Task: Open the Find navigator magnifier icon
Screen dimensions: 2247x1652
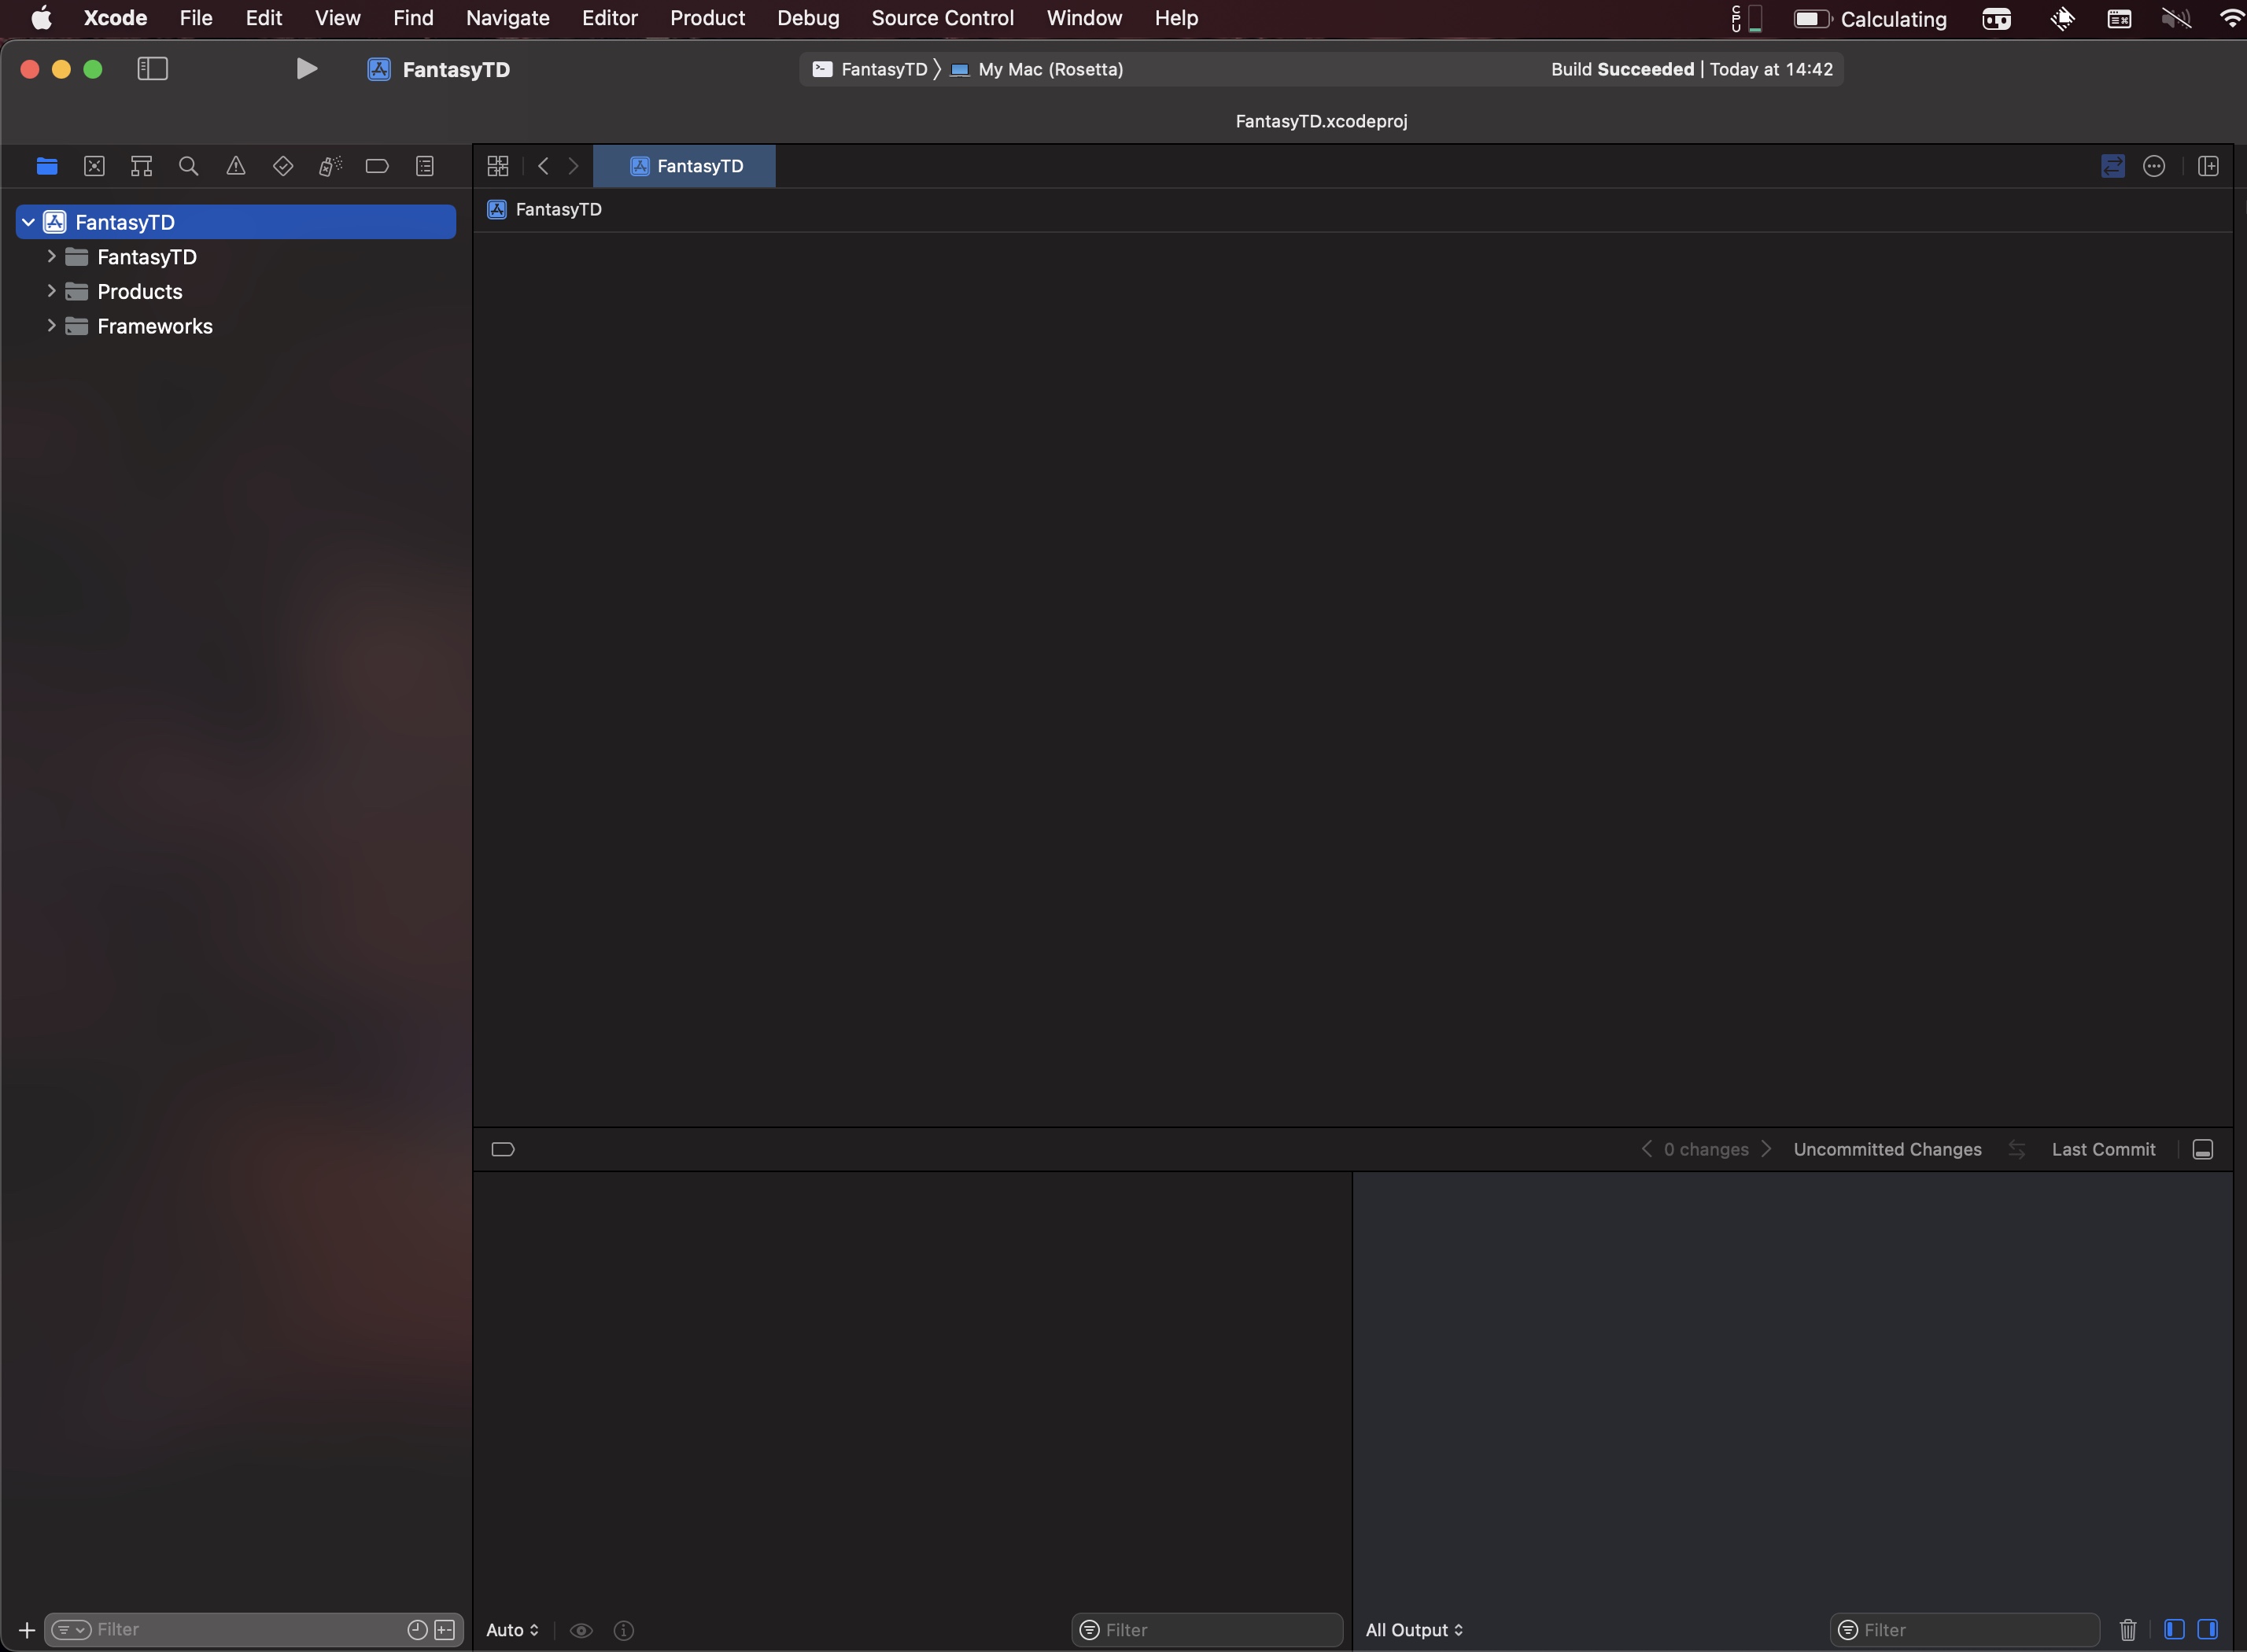Action: coord(188,166)
